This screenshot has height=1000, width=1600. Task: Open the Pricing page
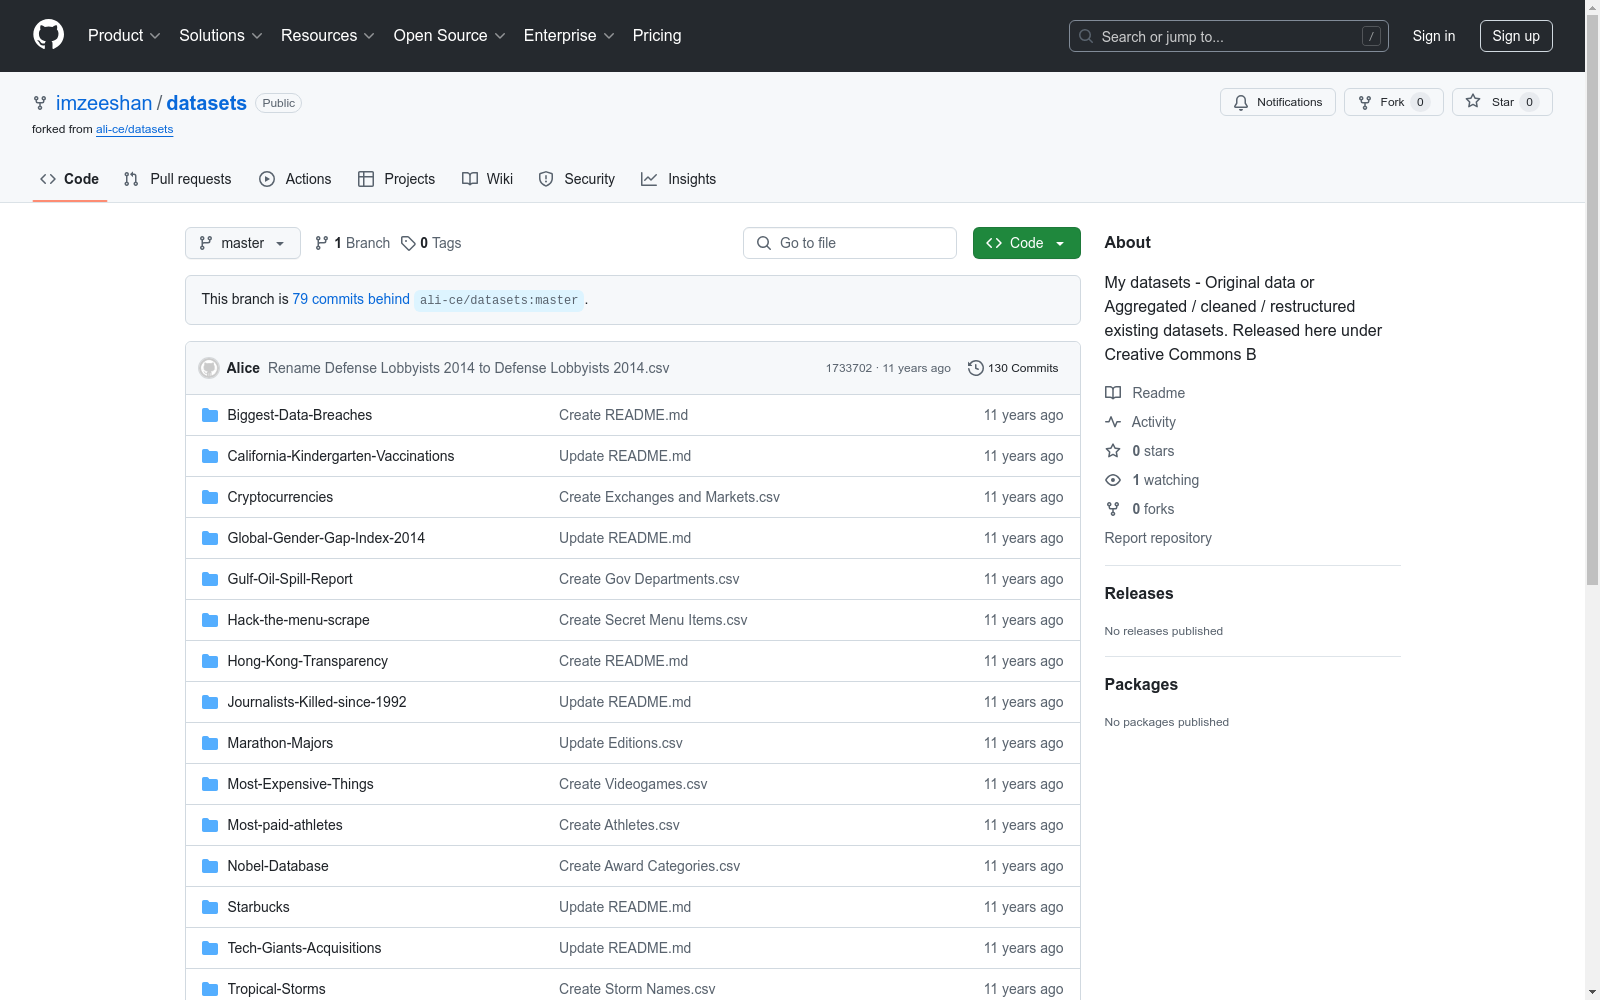pos(657,36)
